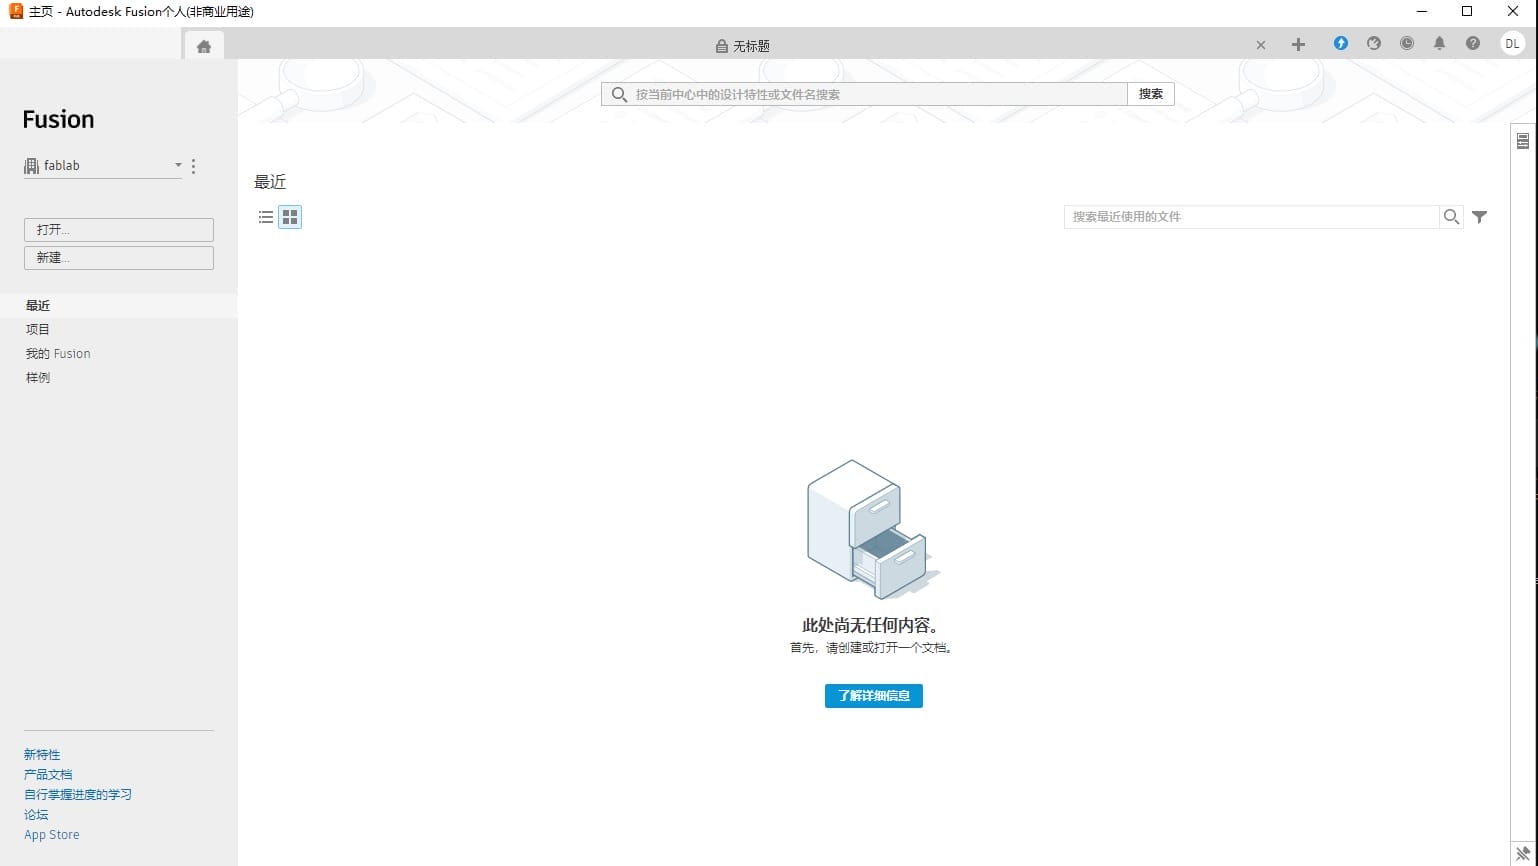
Task: Click the blue upward-arrow icon in the top bar
Action: click(x=1341, y=43)
